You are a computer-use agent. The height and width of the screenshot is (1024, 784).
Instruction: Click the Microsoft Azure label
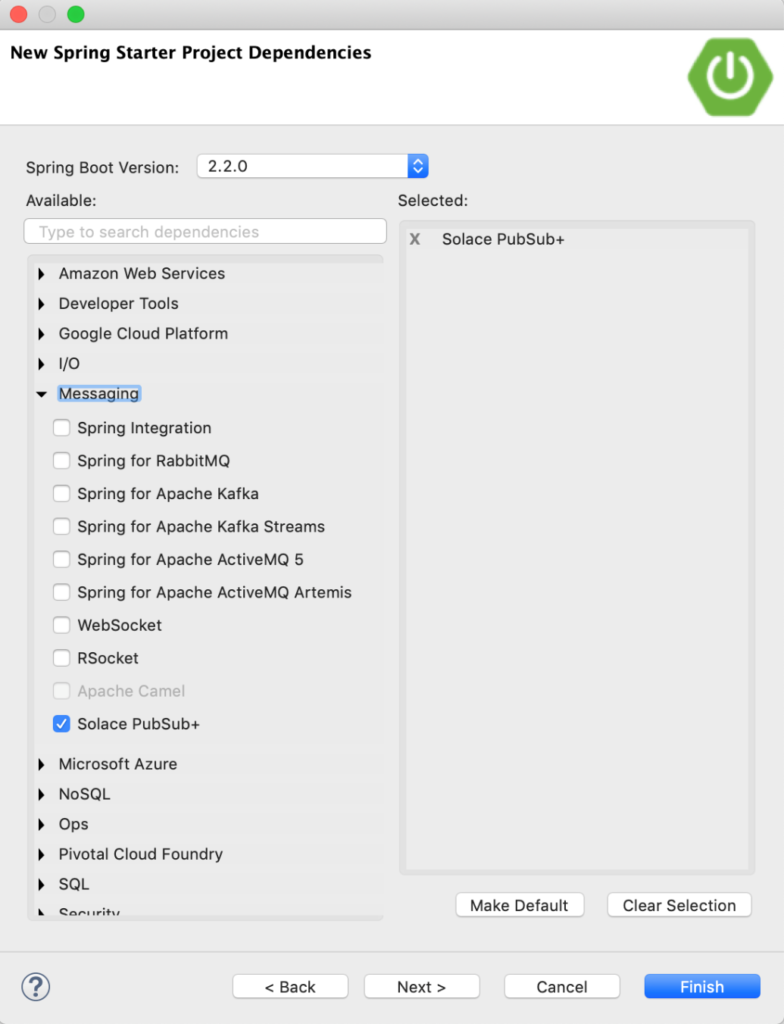tap(118, 764)
